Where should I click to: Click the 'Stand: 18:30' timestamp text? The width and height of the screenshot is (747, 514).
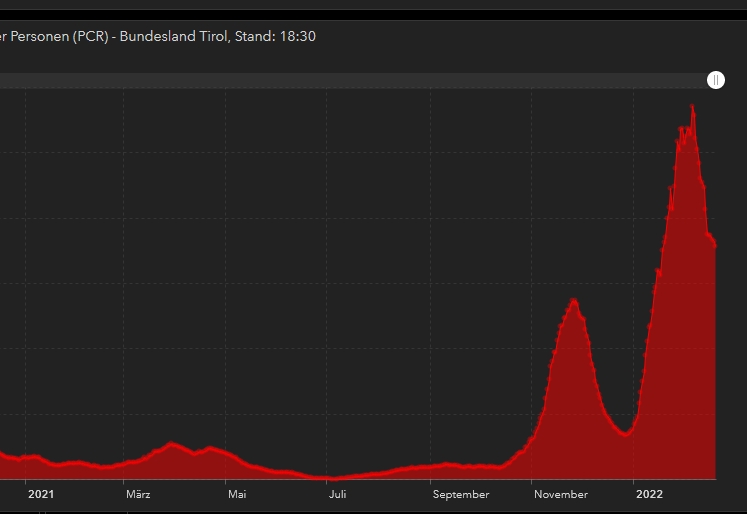[280, 36]
